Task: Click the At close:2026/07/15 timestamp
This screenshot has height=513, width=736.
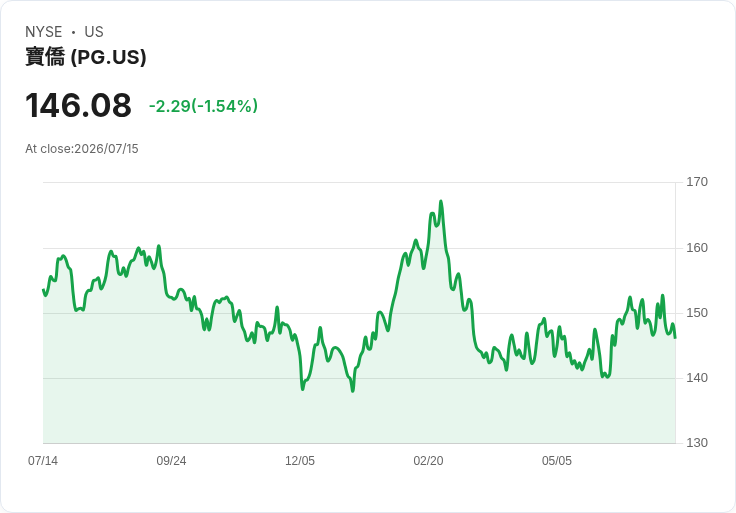Action: pyautogui.click(x=82, y=149)
